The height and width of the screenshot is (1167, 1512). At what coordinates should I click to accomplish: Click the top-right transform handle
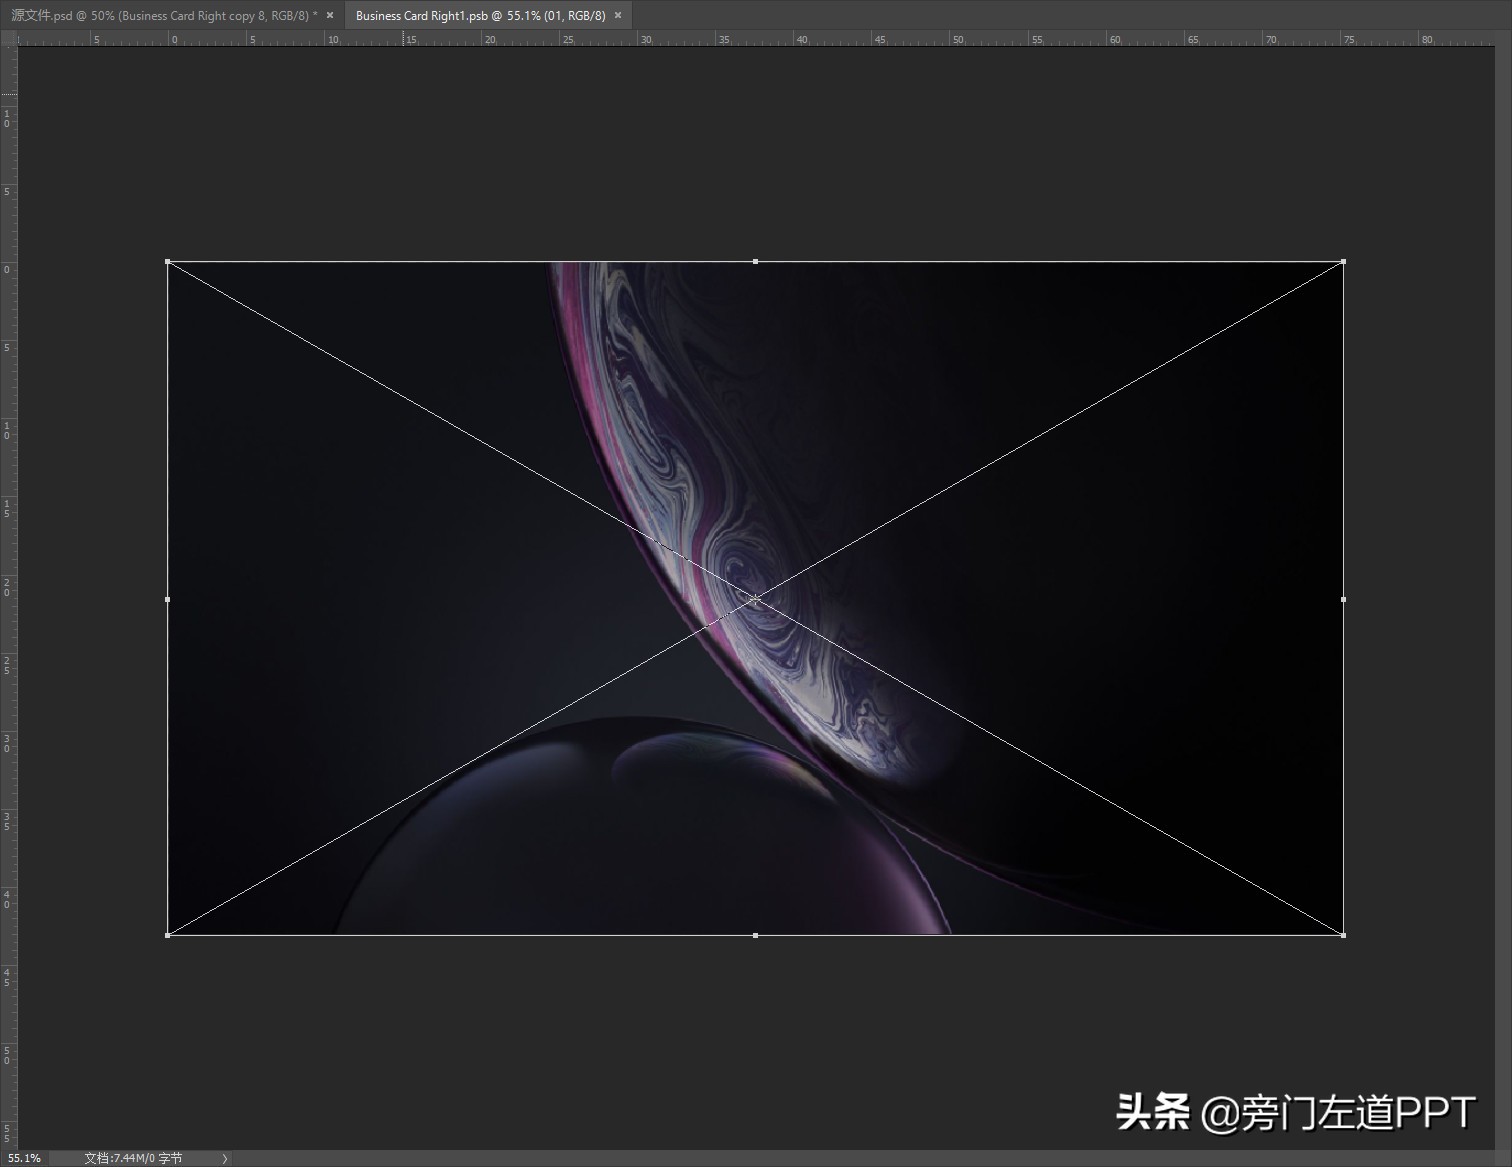coord(1343,261)
